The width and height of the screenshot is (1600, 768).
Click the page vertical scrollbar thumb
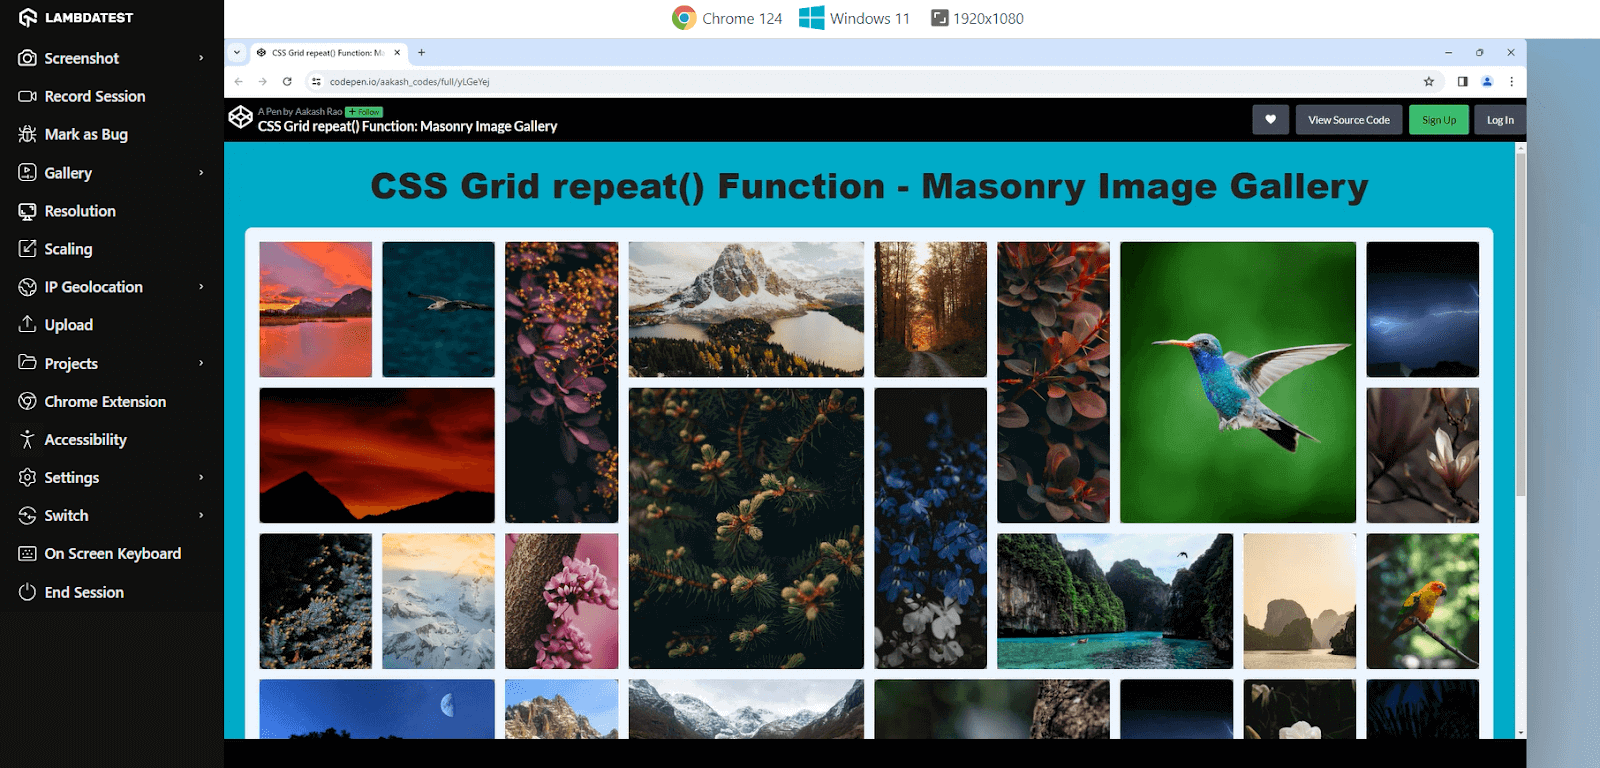pyautogui.click(x=1520, y=325)
